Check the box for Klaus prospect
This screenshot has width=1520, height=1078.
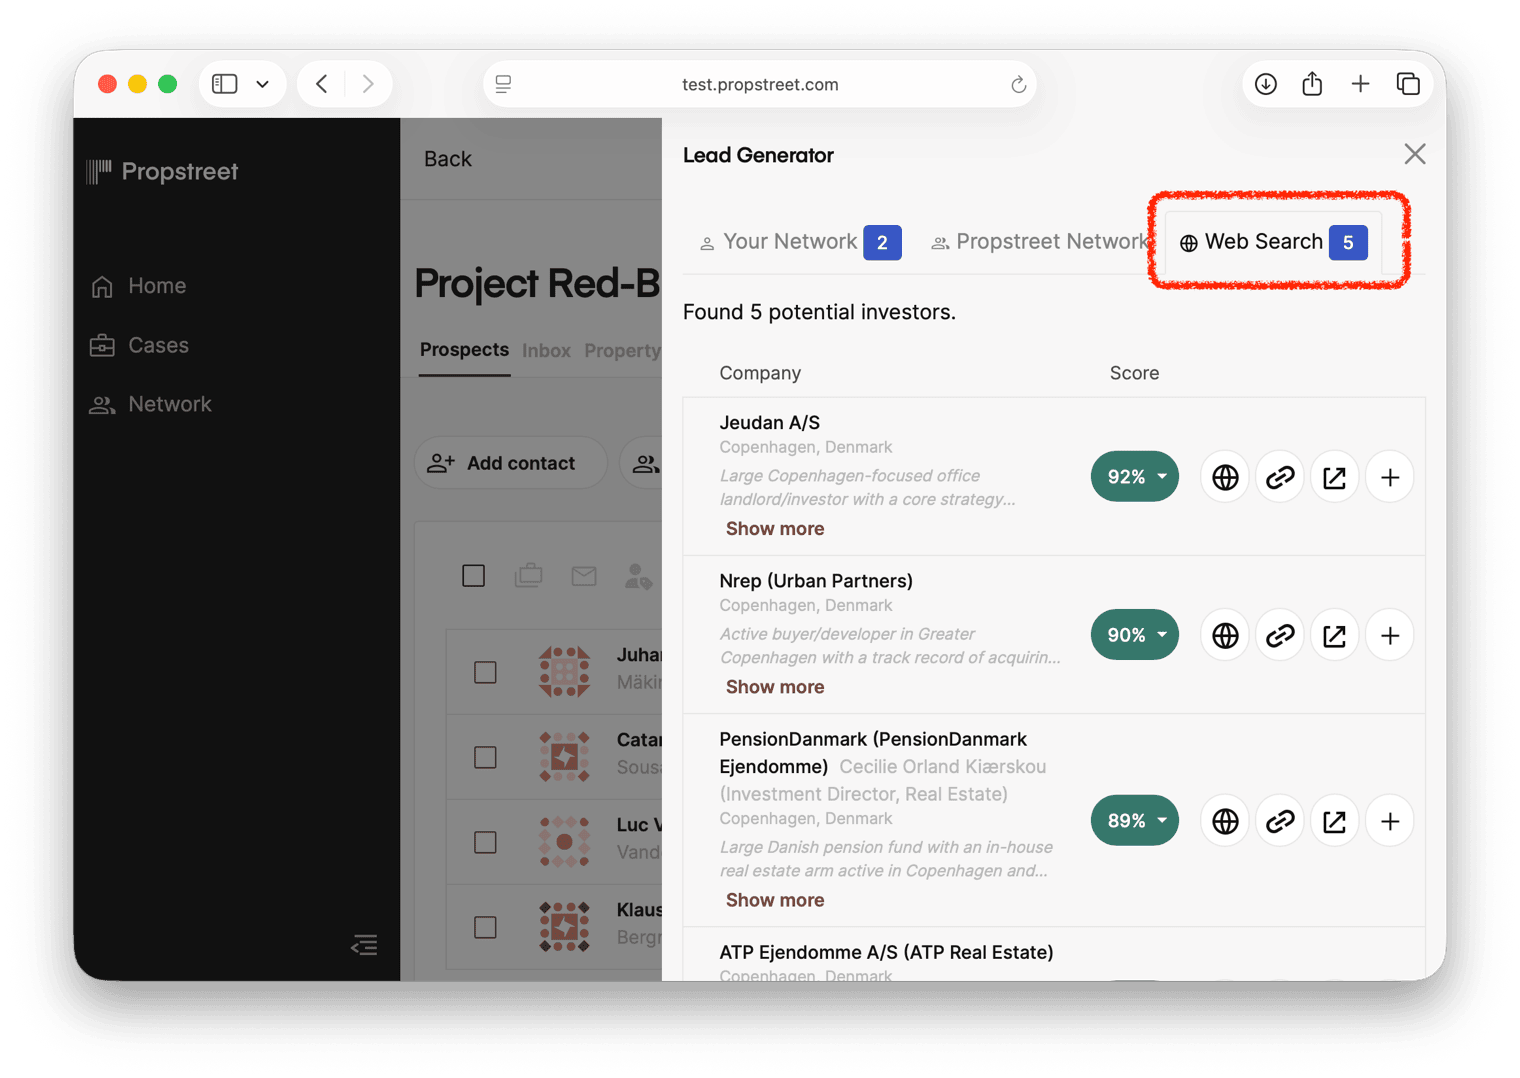[x=485, y=927]
